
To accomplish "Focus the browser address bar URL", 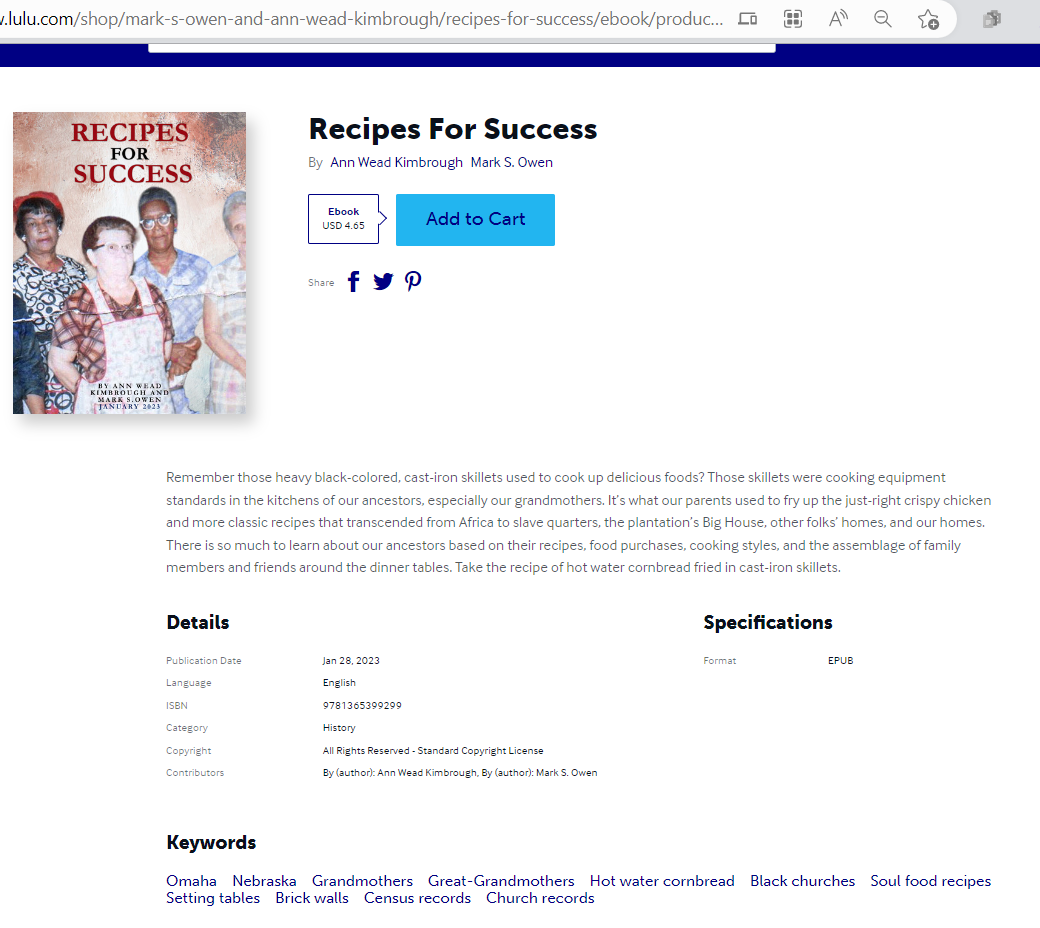I will click(x=361, y=19).
